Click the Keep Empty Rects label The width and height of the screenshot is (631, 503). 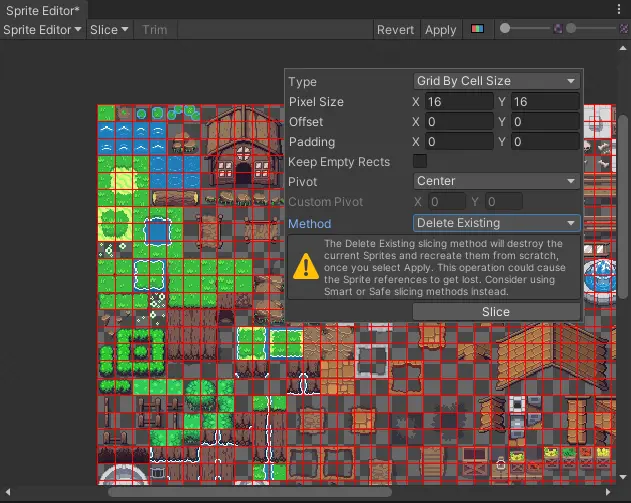pos(339,162)
